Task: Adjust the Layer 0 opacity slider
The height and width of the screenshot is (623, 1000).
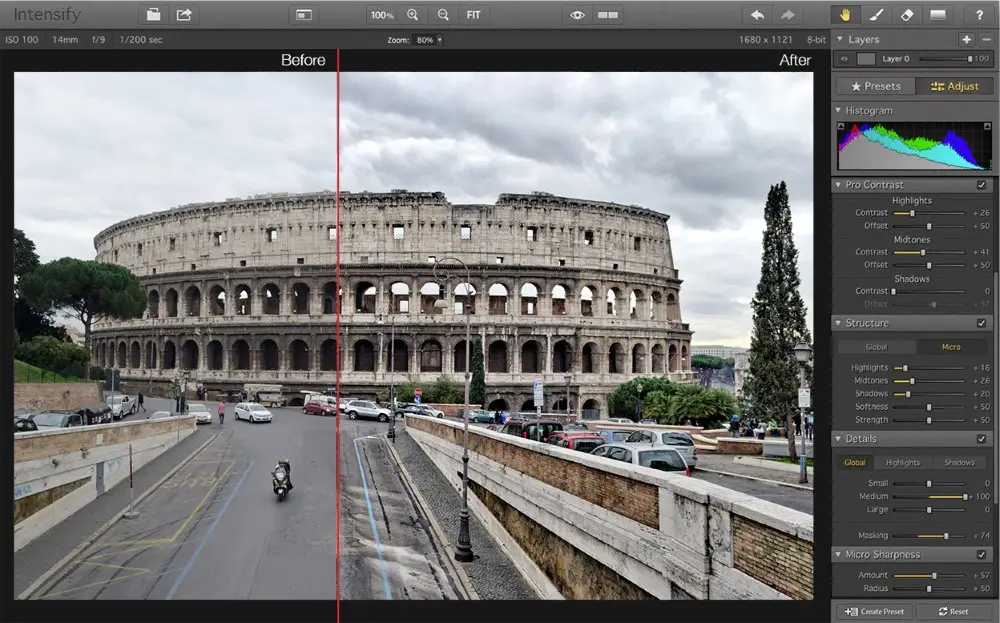Action: (x=946, y=59)
